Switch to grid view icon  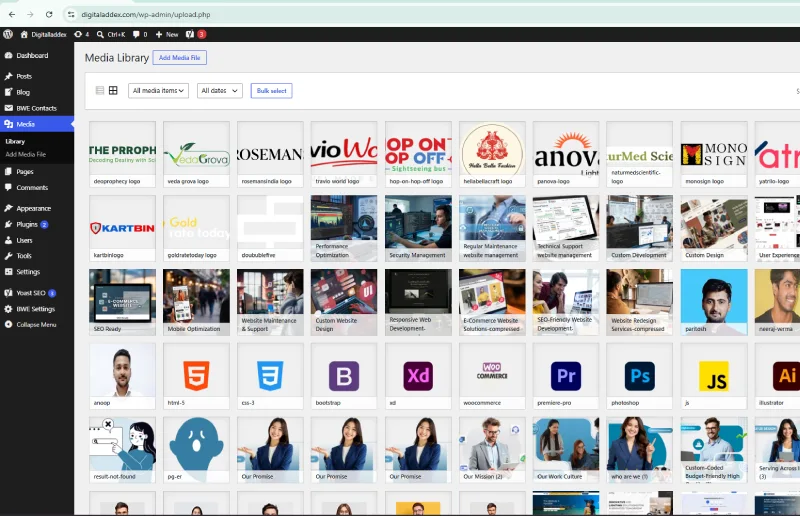pyautogui.click(x=113, y=90)
